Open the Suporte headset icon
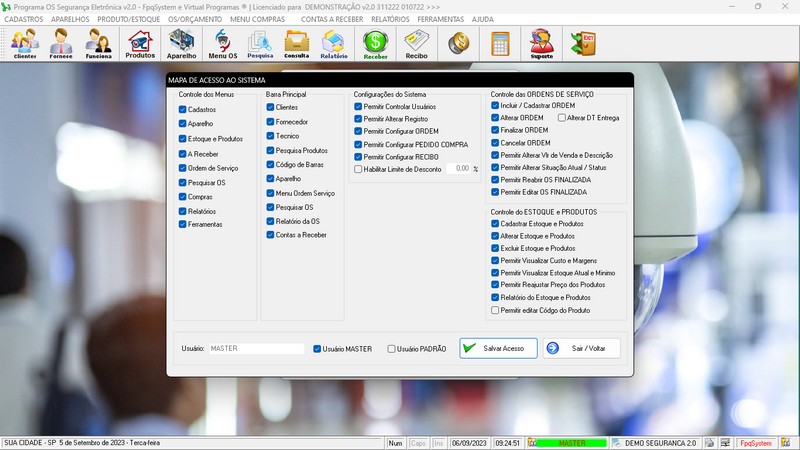 [x=541, y=44]
